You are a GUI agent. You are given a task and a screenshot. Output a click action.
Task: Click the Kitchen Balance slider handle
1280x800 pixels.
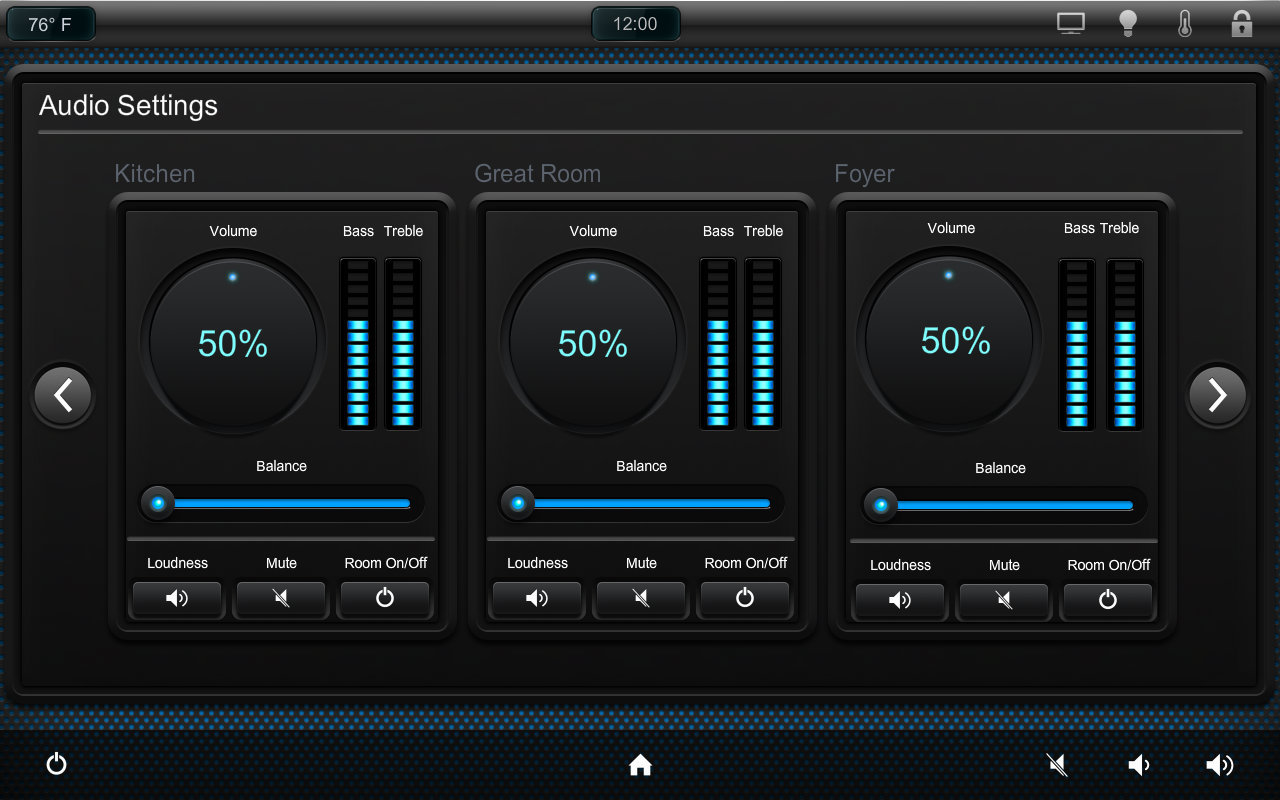158,503
